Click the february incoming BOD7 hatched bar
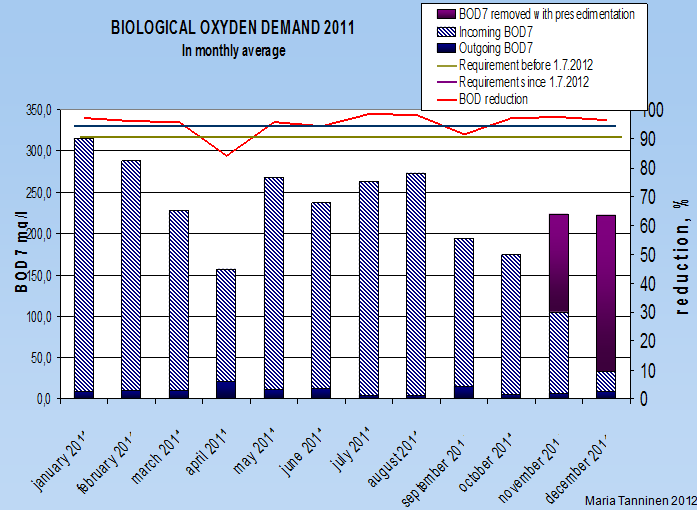The height and width of the screenshot is (510, 697). [x=131, y=275]
